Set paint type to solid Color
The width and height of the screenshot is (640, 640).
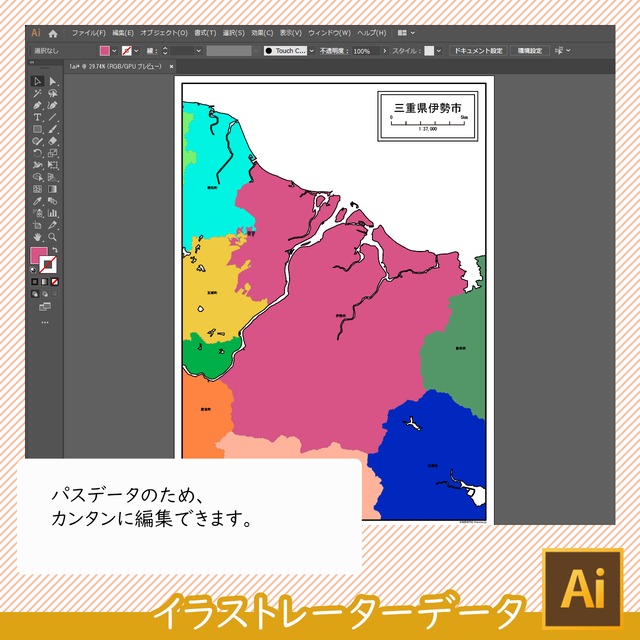point(35,282)
